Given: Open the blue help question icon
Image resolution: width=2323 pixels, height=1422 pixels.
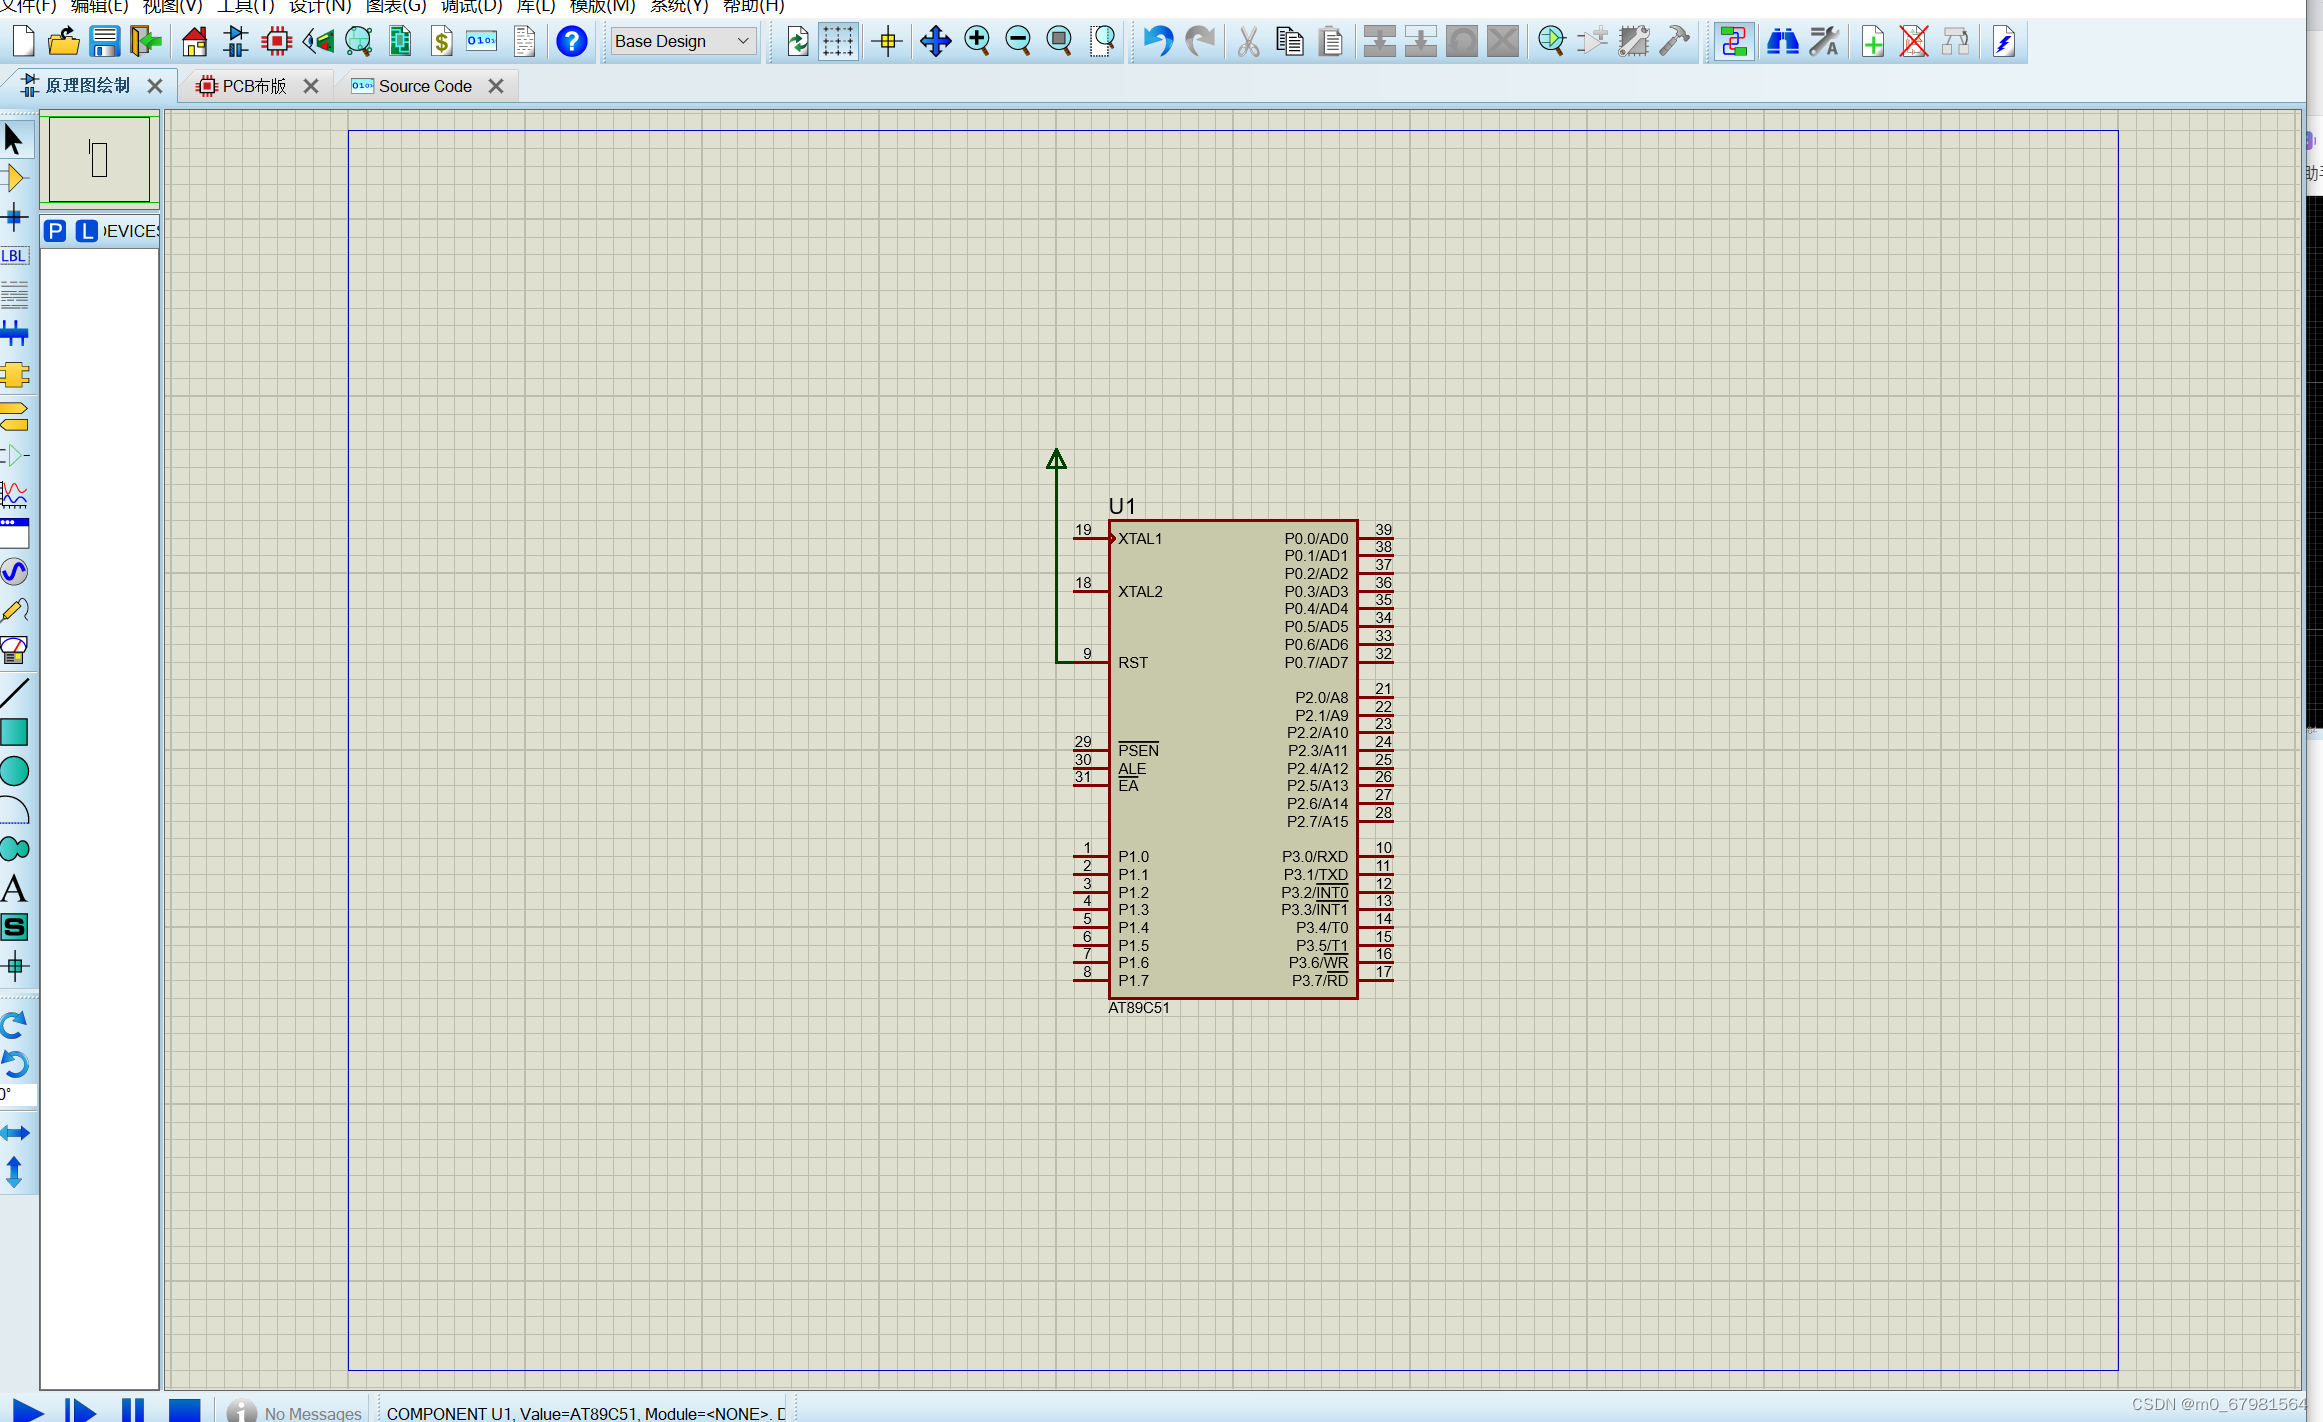Looking at the screenshot, I should coord(571,41).
